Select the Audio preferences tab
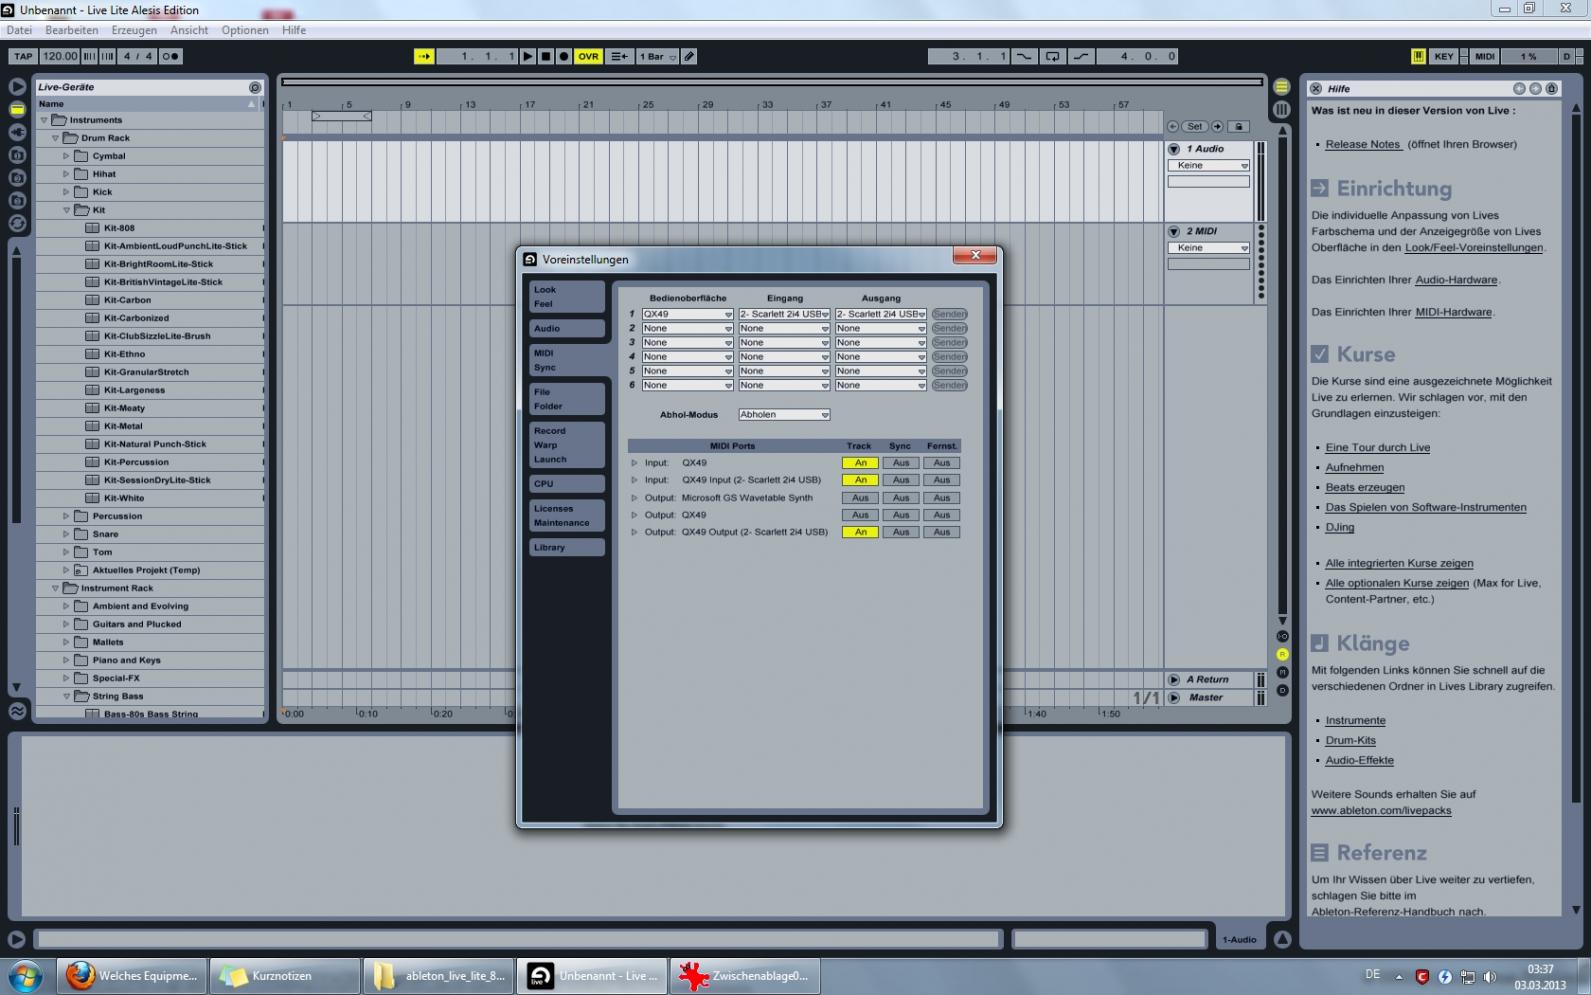This screenshot has height=995, width=1591. click(567, 328)
